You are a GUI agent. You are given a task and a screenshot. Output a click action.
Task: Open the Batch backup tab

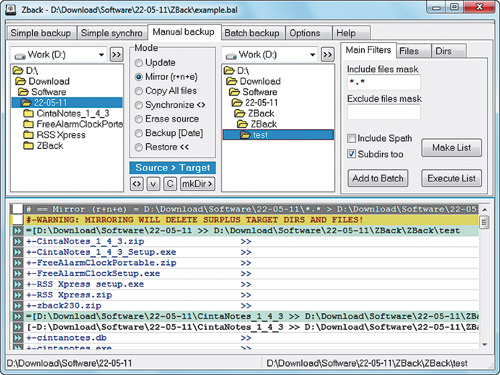[x=252, y=33]
